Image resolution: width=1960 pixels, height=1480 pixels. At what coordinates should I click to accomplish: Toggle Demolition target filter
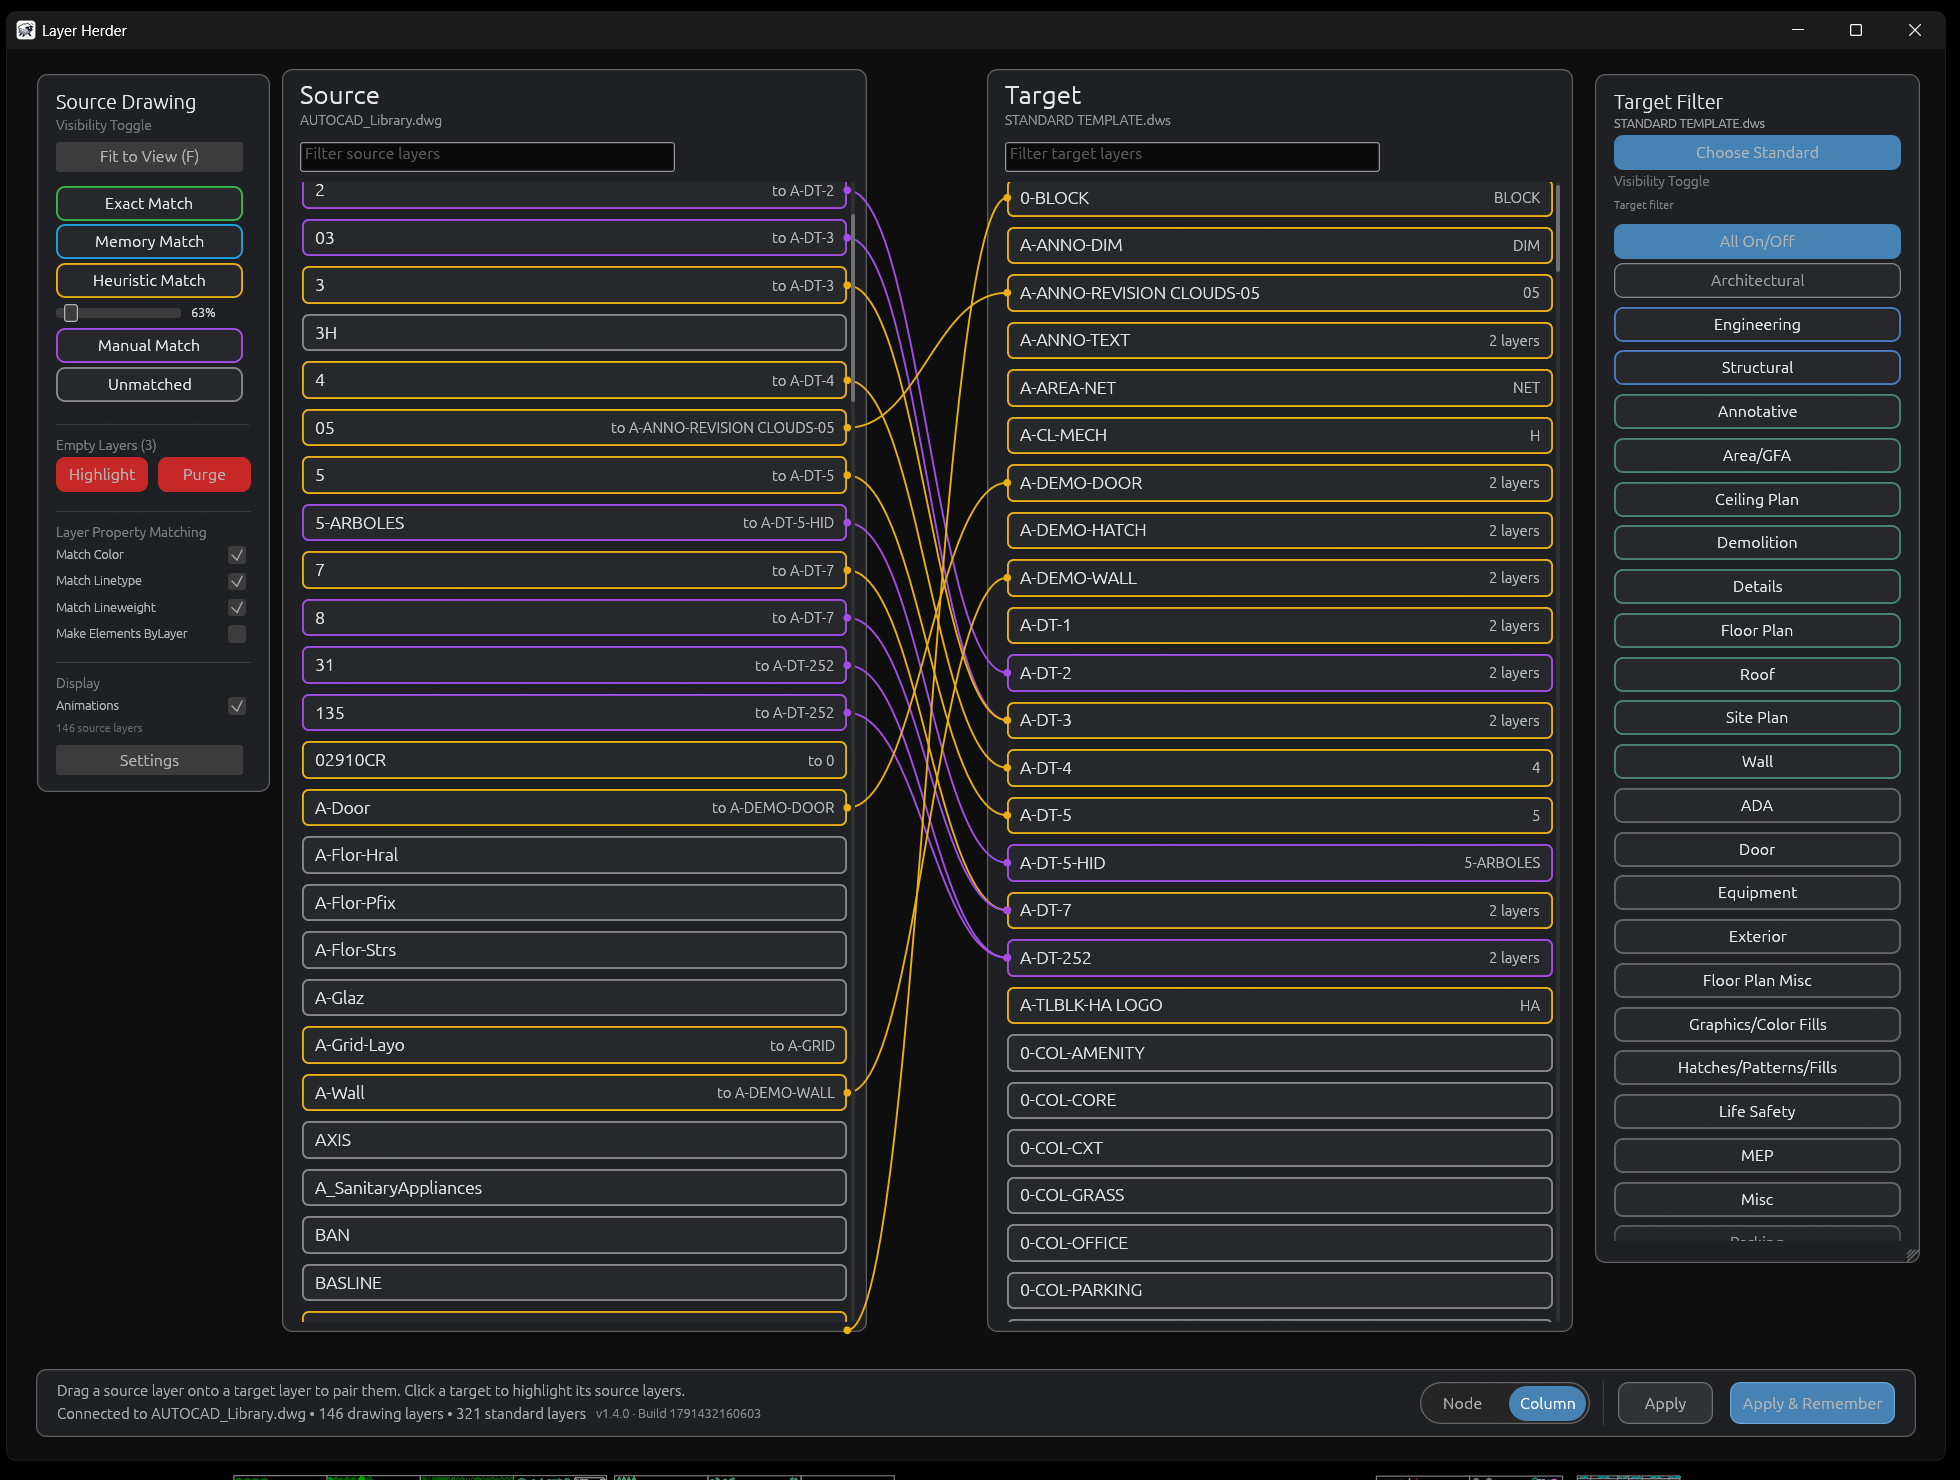[1757, 542]
